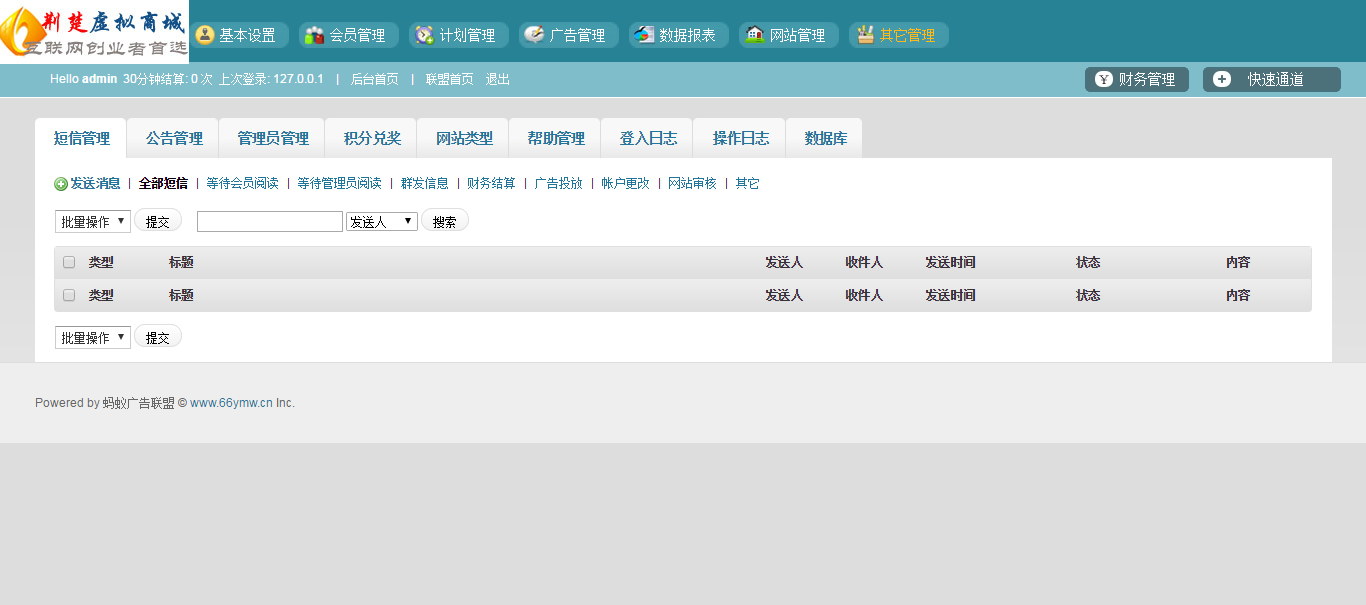Click the 其它管理 icon
The width and height of the screenshot is (1366, 605).
(x=865, y=35)
